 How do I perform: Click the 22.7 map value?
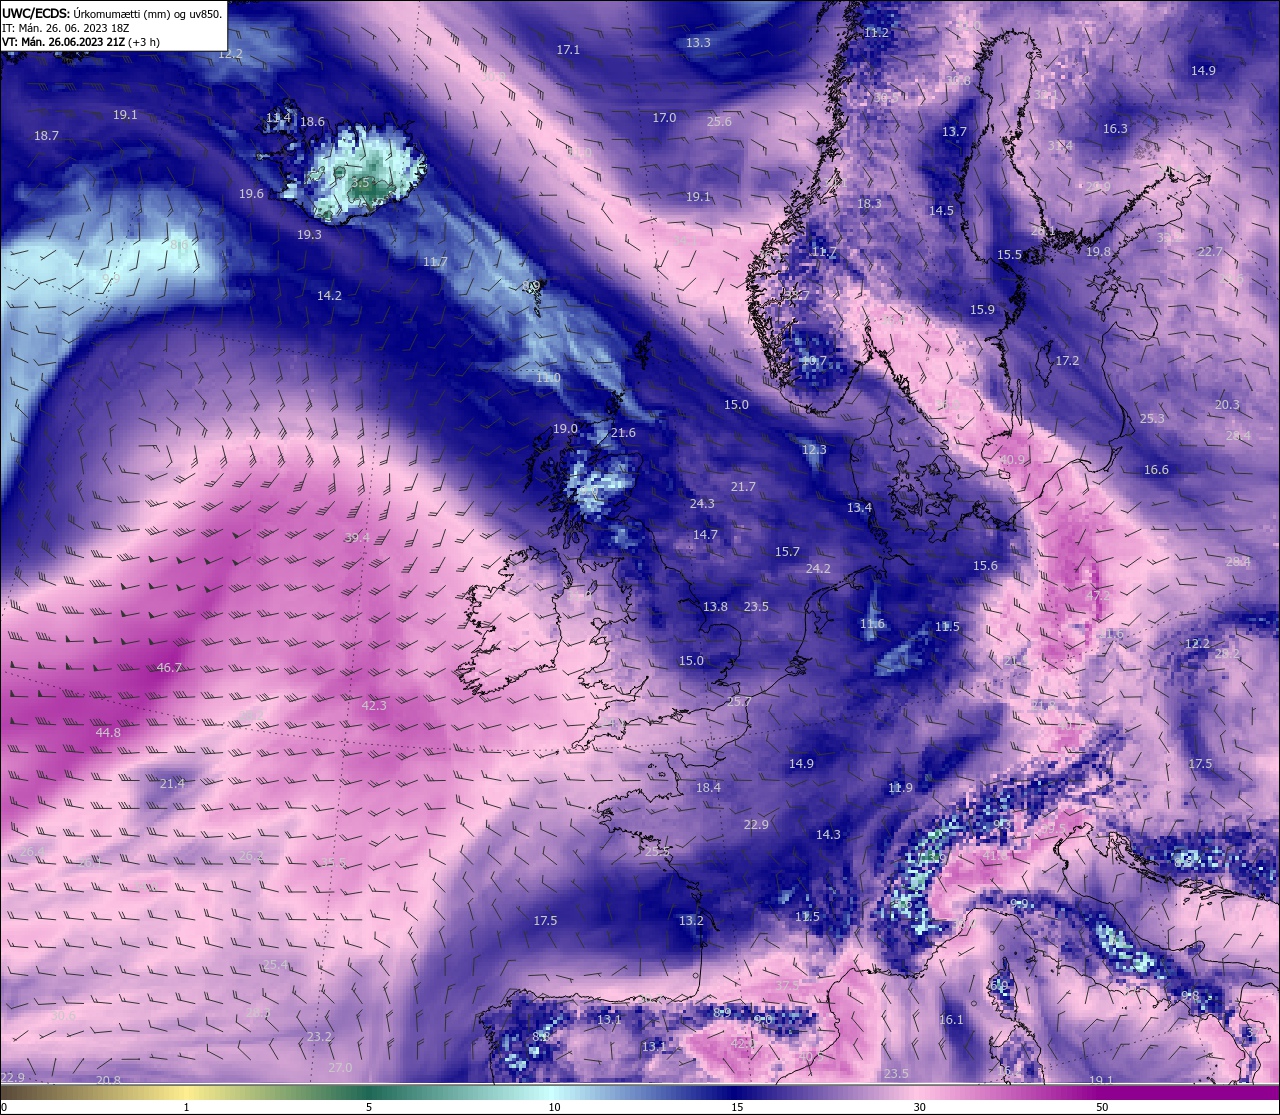[1210, 252]
